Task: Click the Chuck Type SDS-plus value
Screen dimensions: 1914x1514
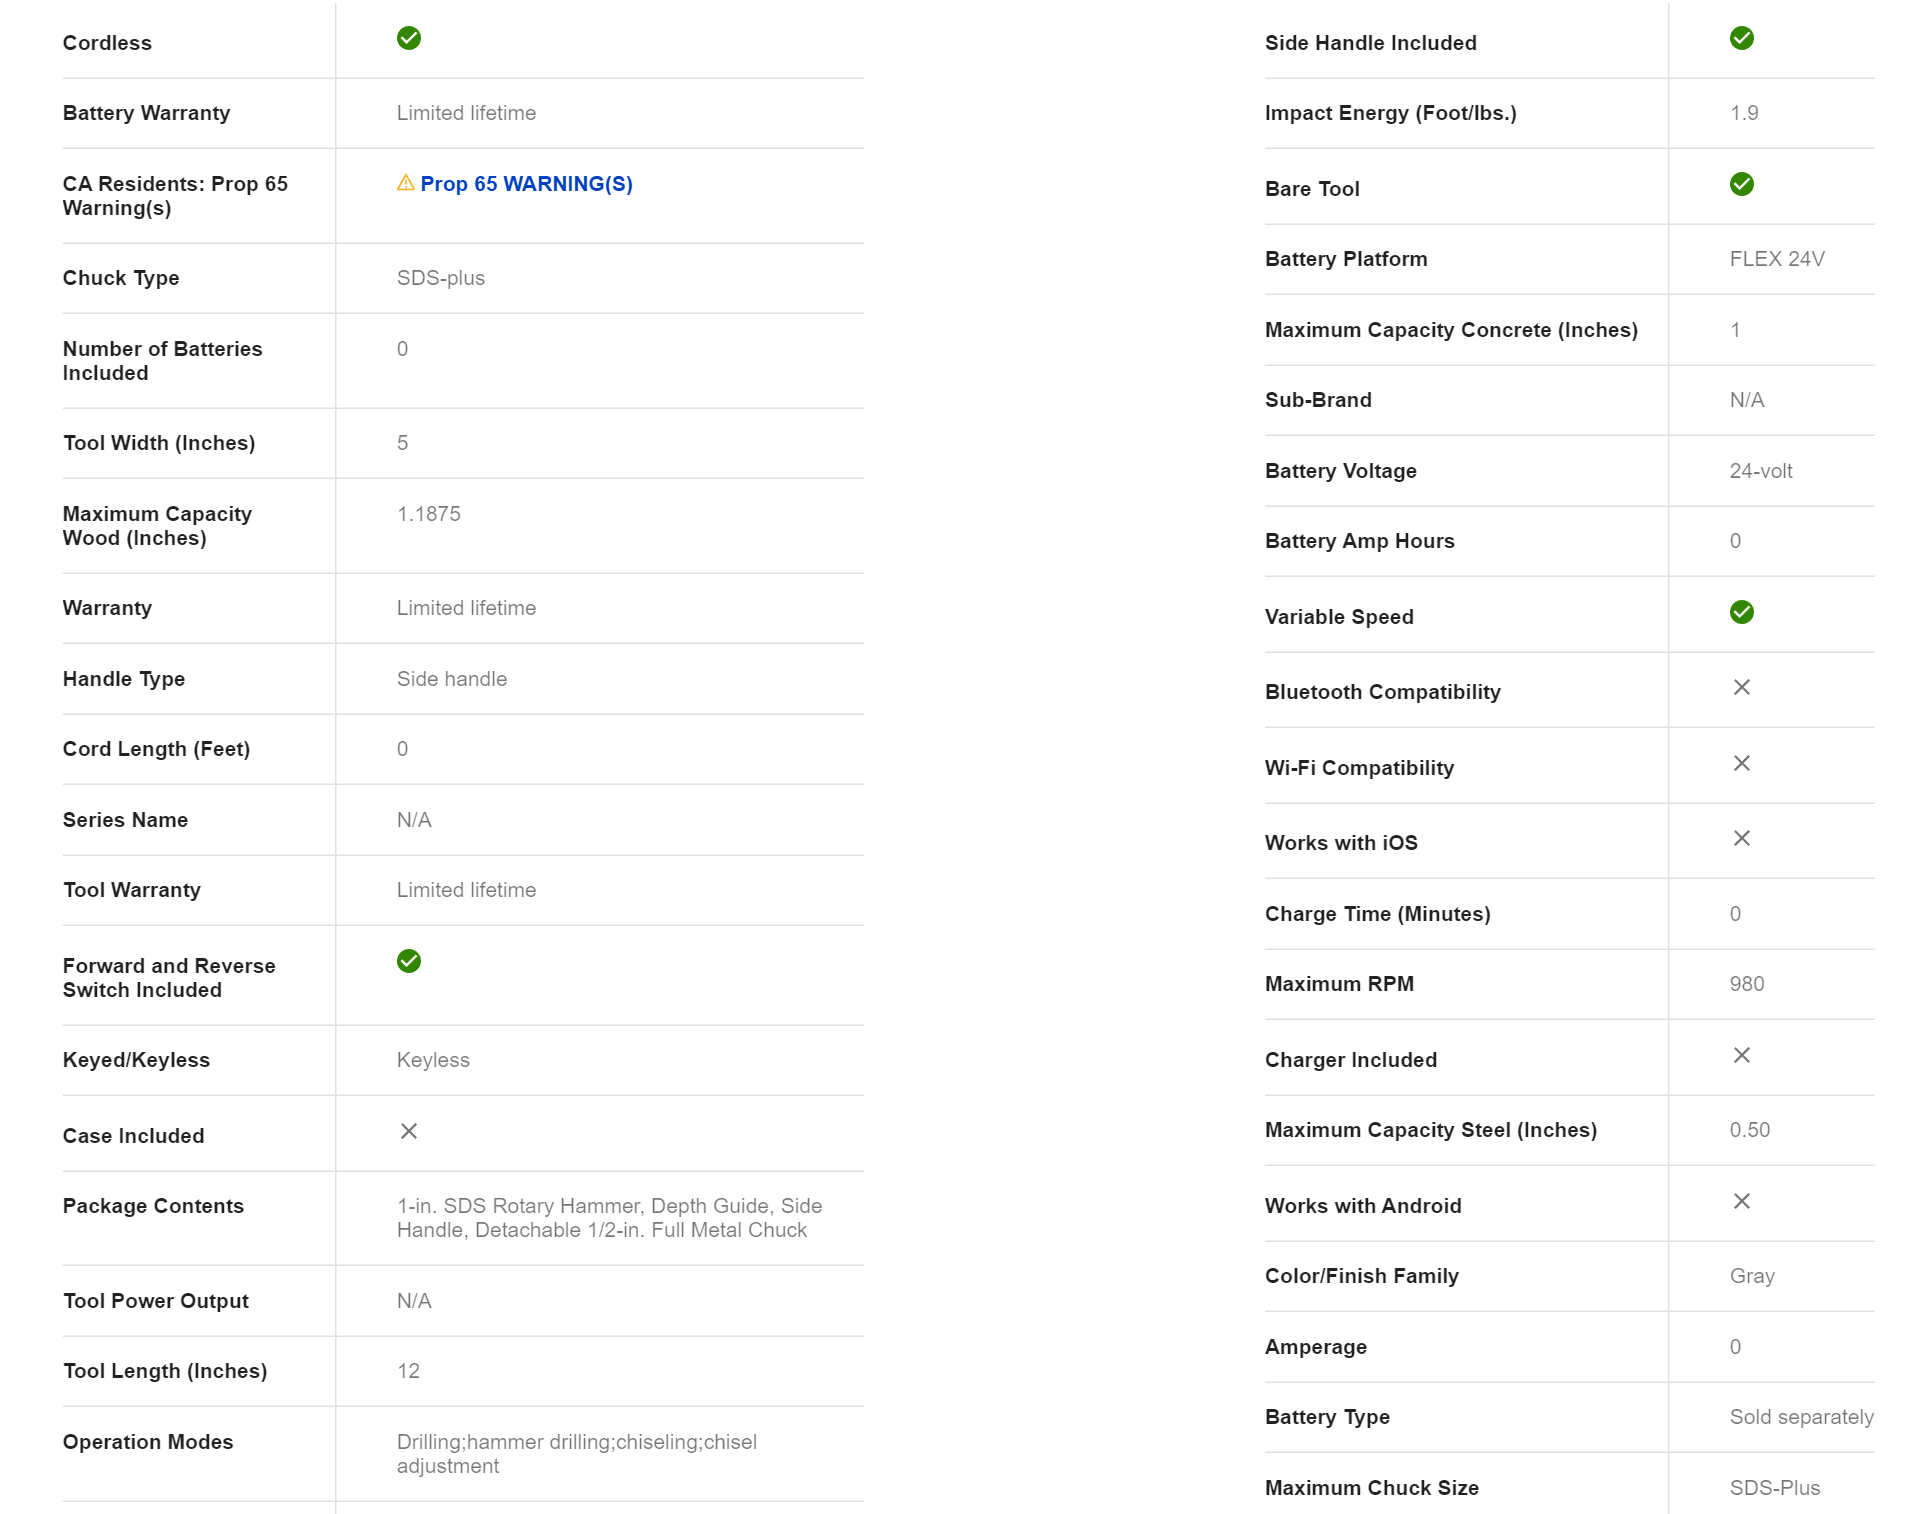Action: pyautogui.click(x=440, y=279)
